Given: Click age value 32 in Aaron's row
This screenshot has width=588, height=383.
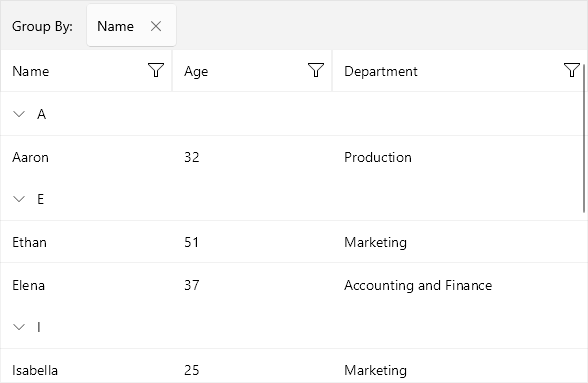Looking at the screenshot, I should 192,157.
